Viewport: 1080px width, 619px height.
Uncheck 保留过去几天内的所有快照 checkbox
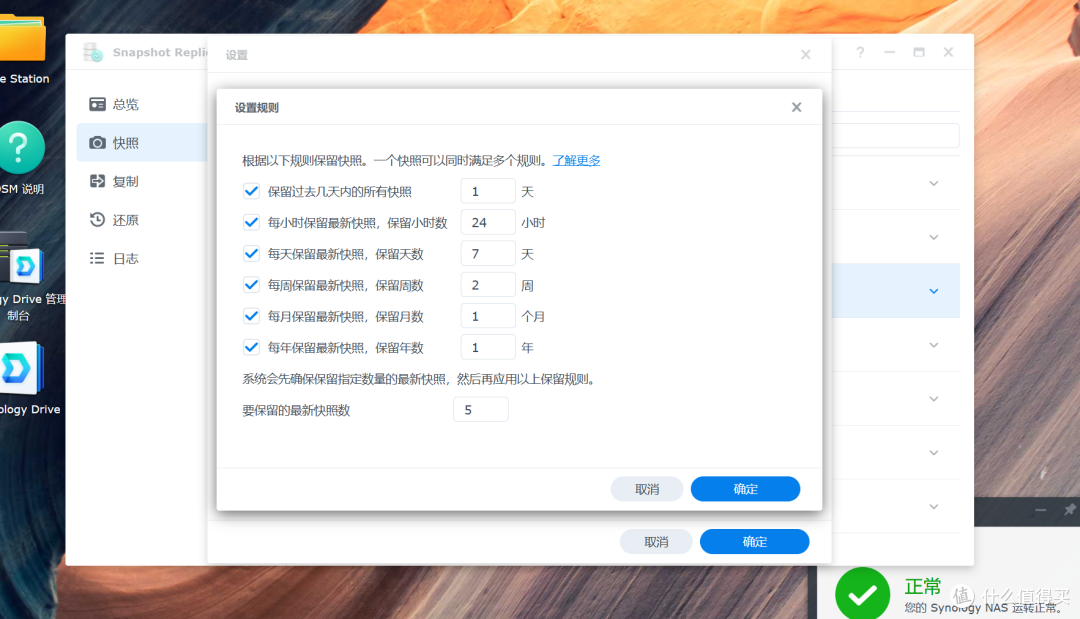tap(251, 191)
